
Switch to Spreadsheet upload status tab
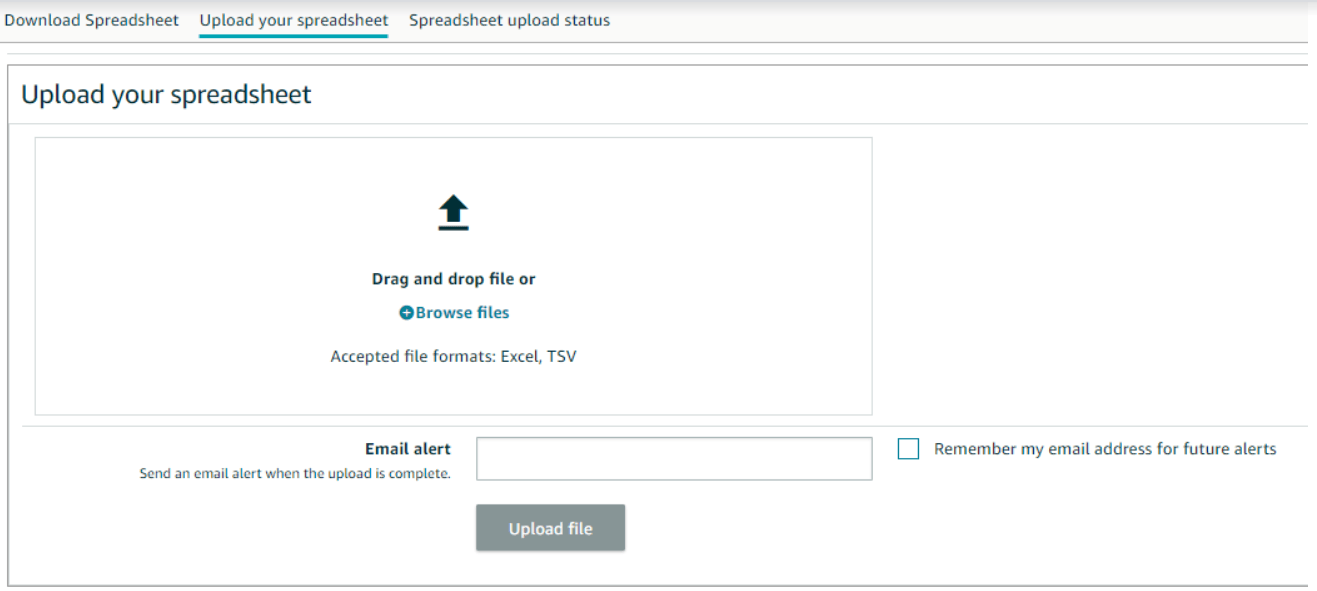click(x=509, y=20)
